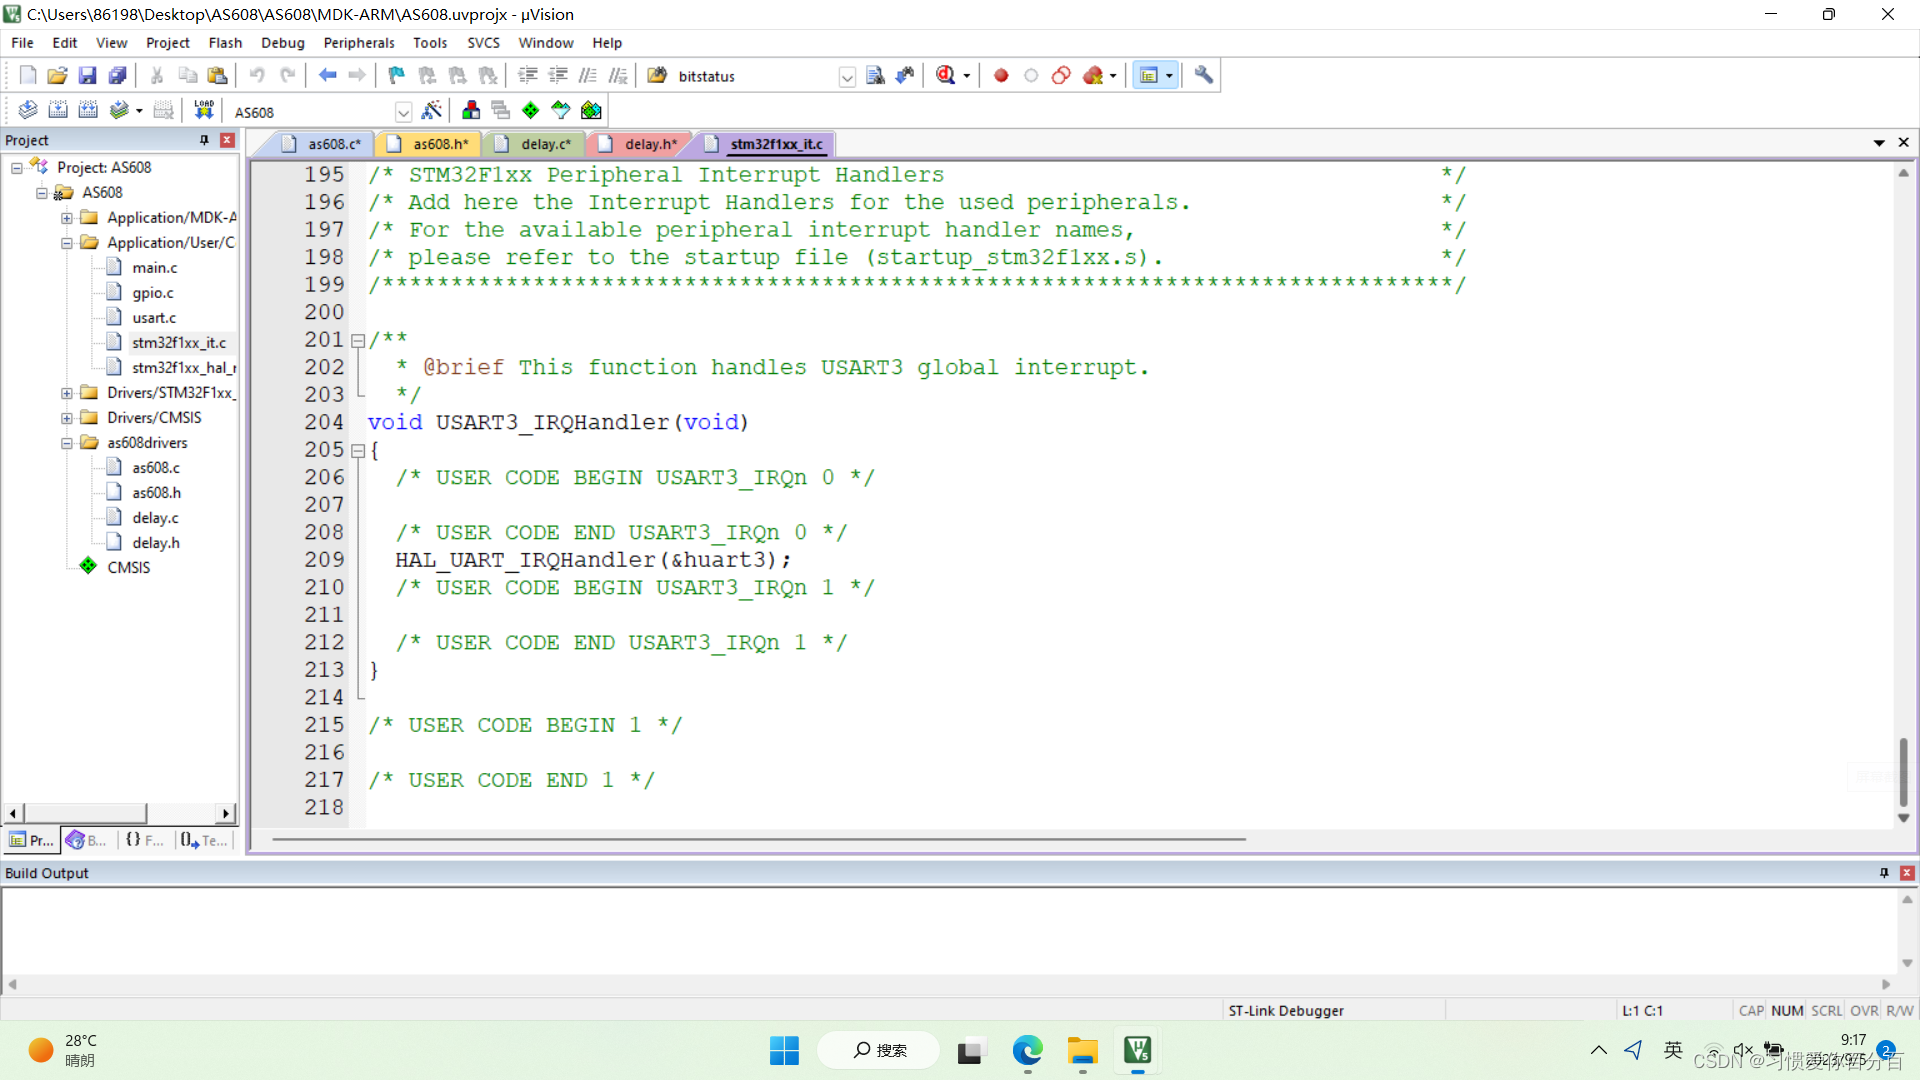Collapse the comment fold at line 201
The height and width of the screenshot is (1080, 1920).
pyautogui.click(x=357, y=341)
